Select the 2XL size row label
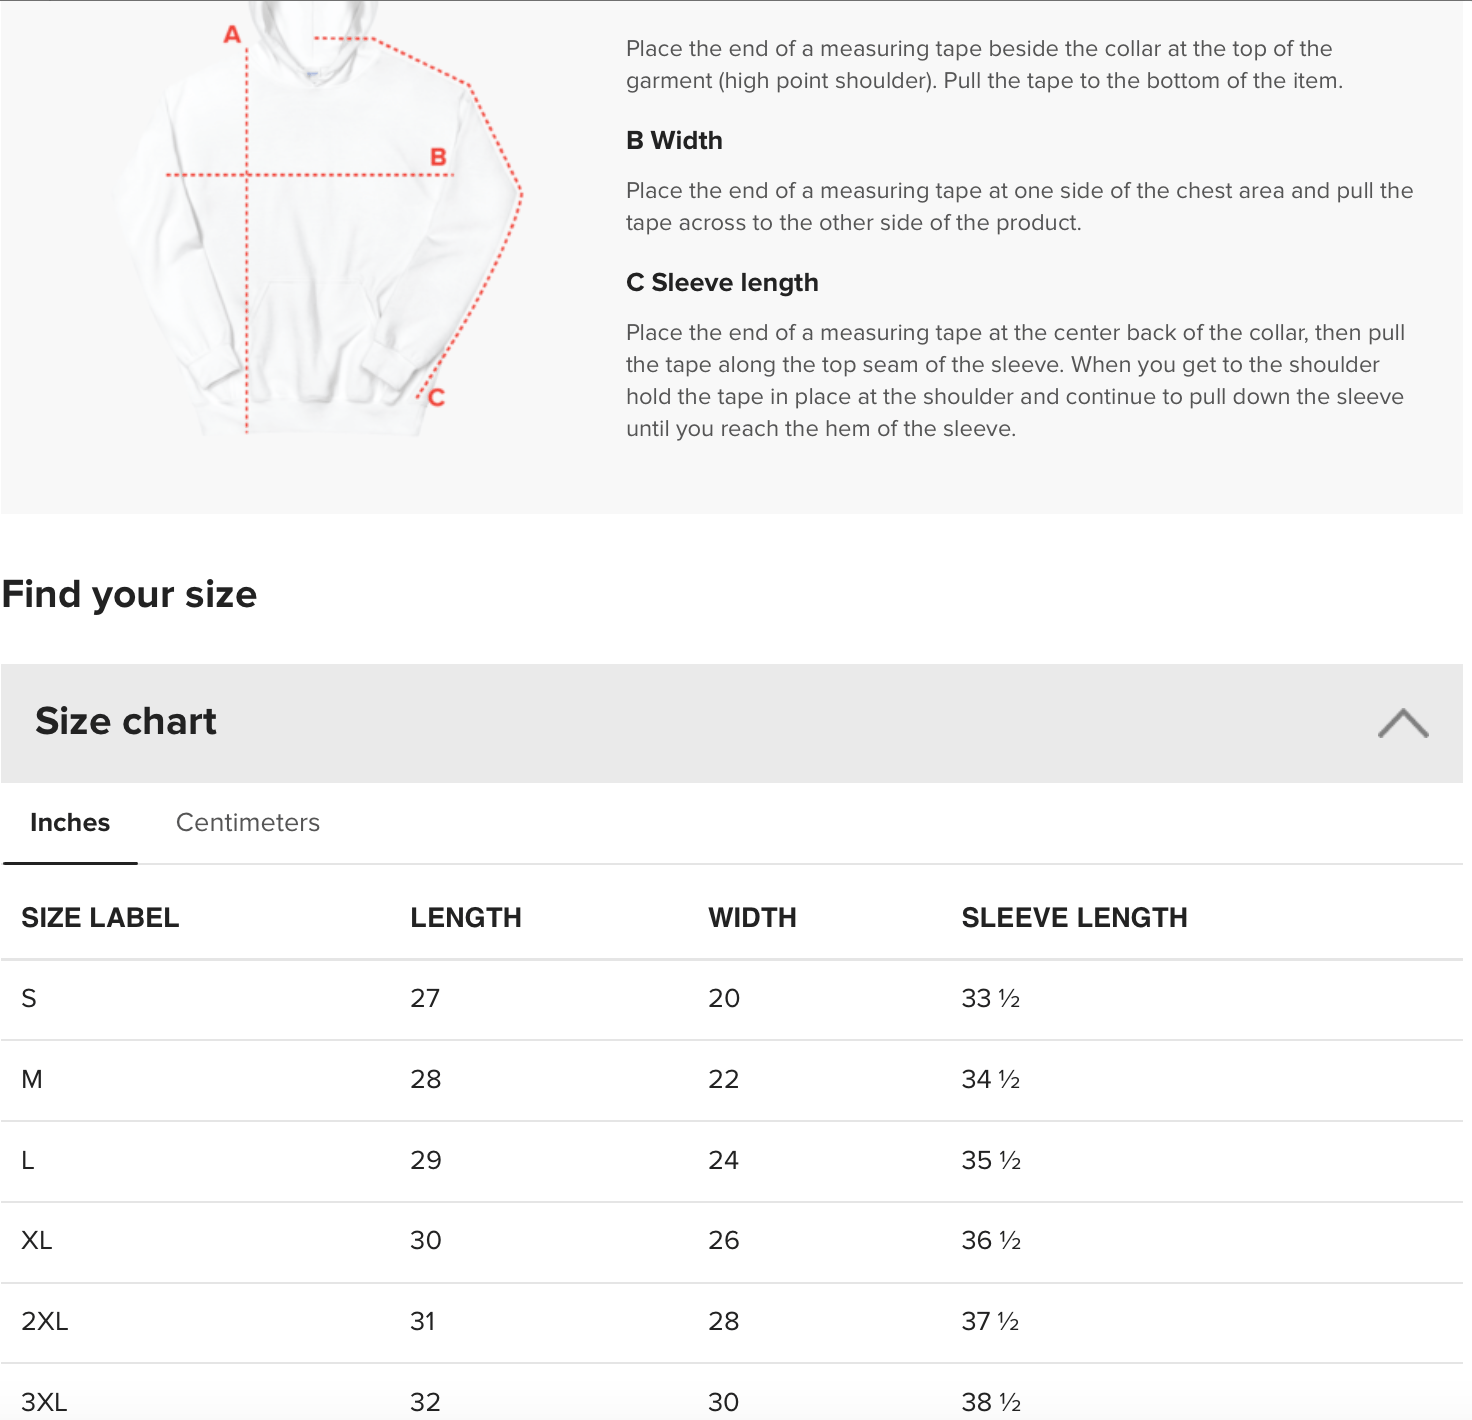 (45, 1321)
